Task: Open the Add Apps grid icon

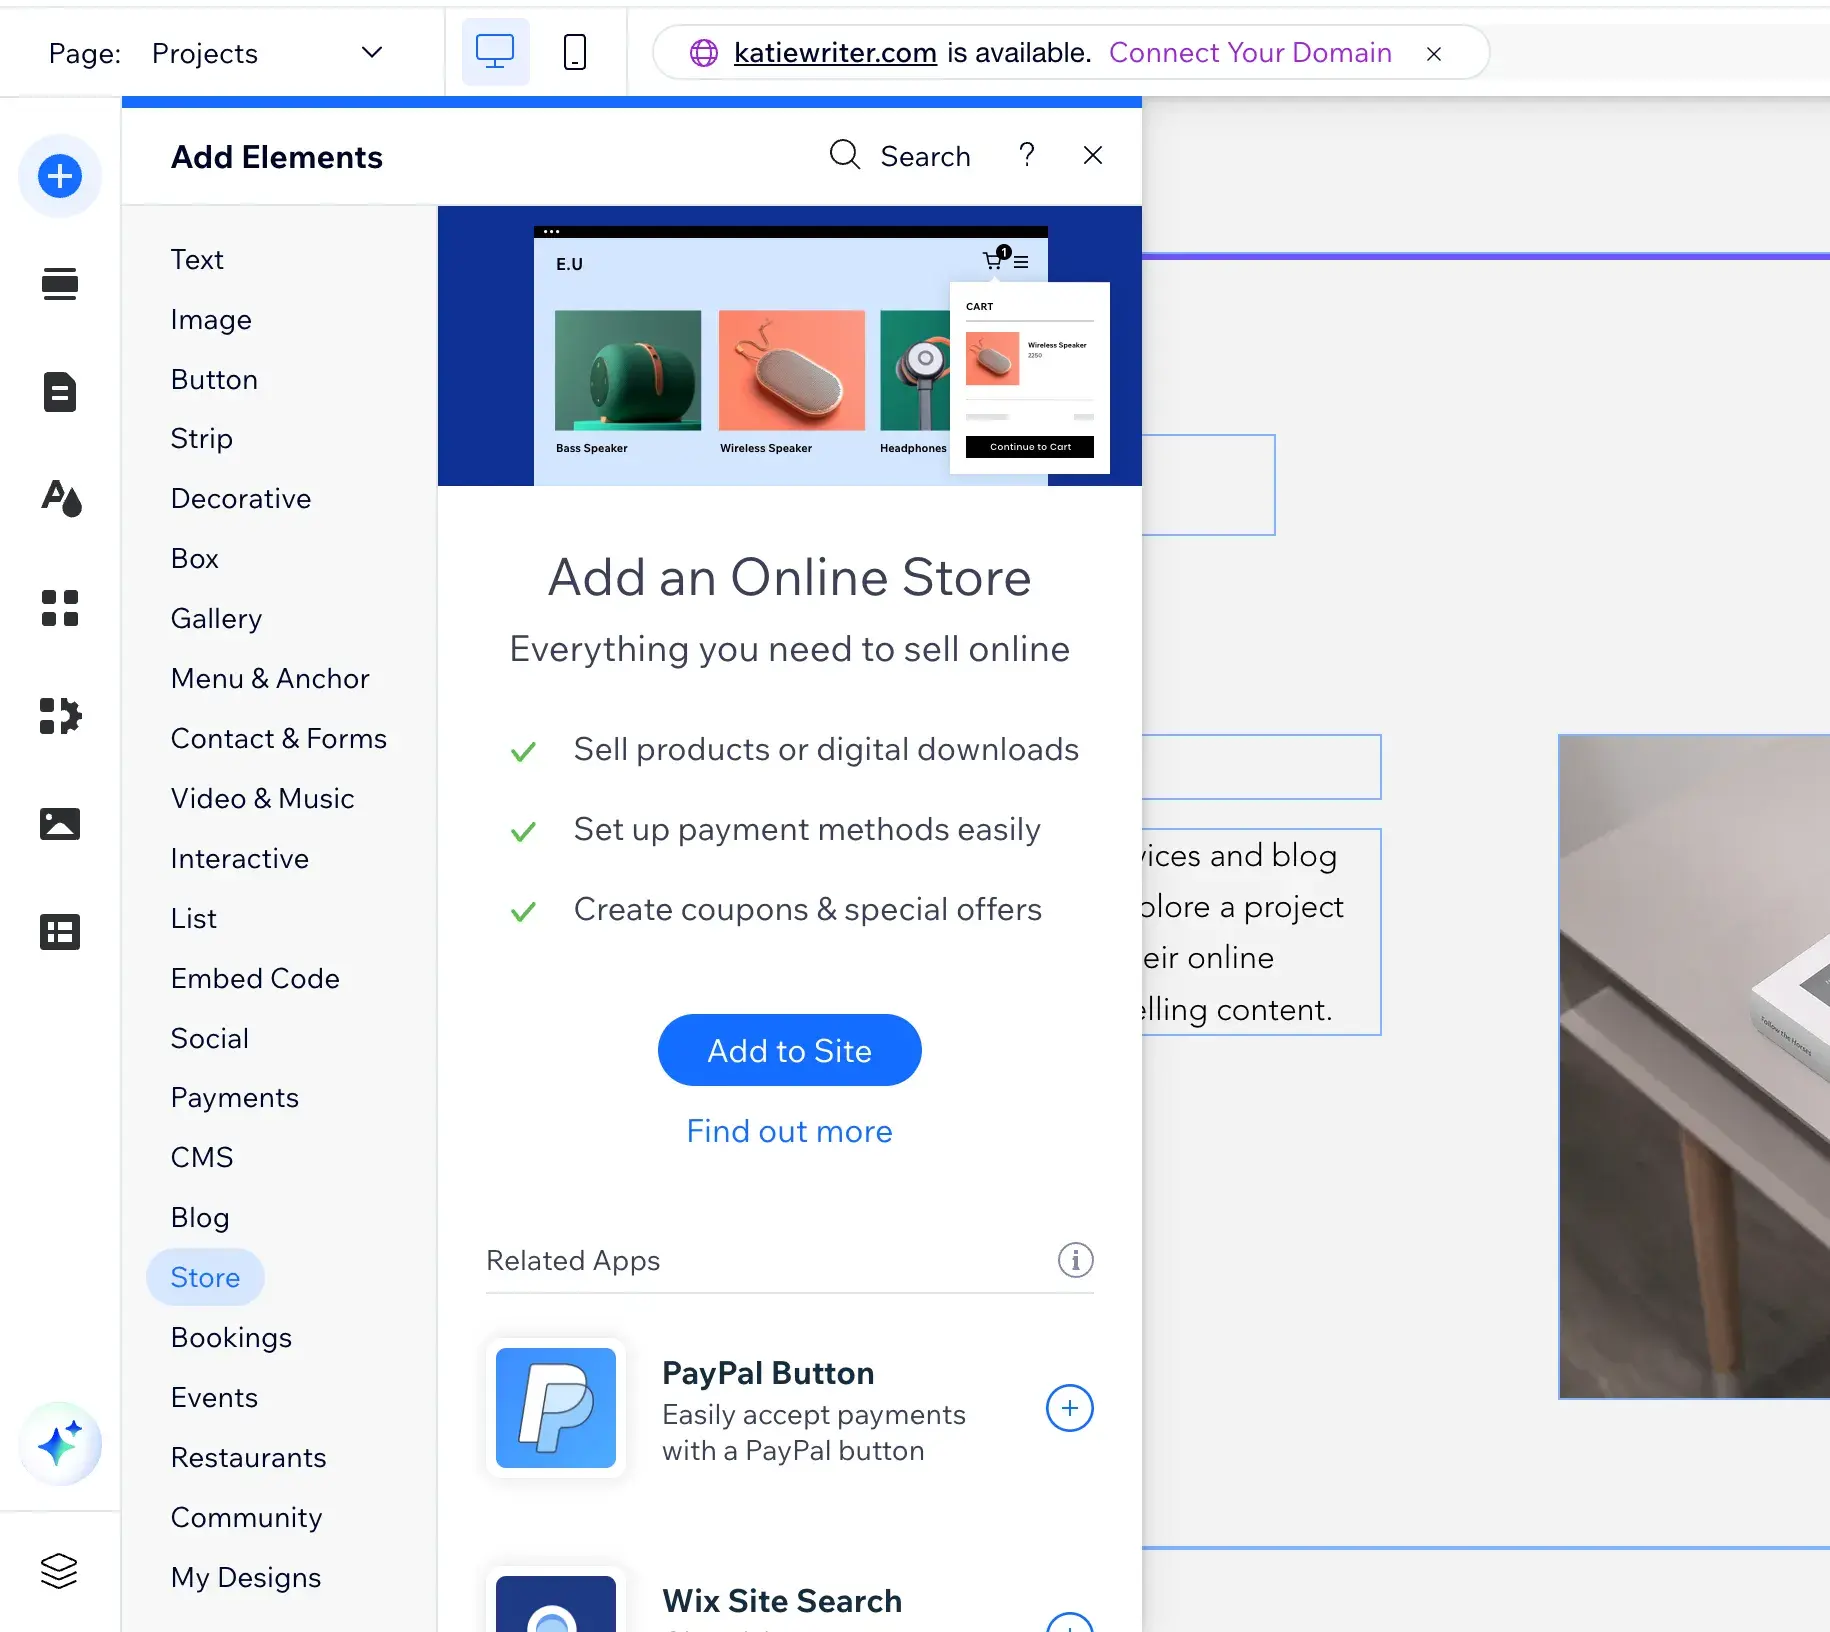Action: [60, 608]
